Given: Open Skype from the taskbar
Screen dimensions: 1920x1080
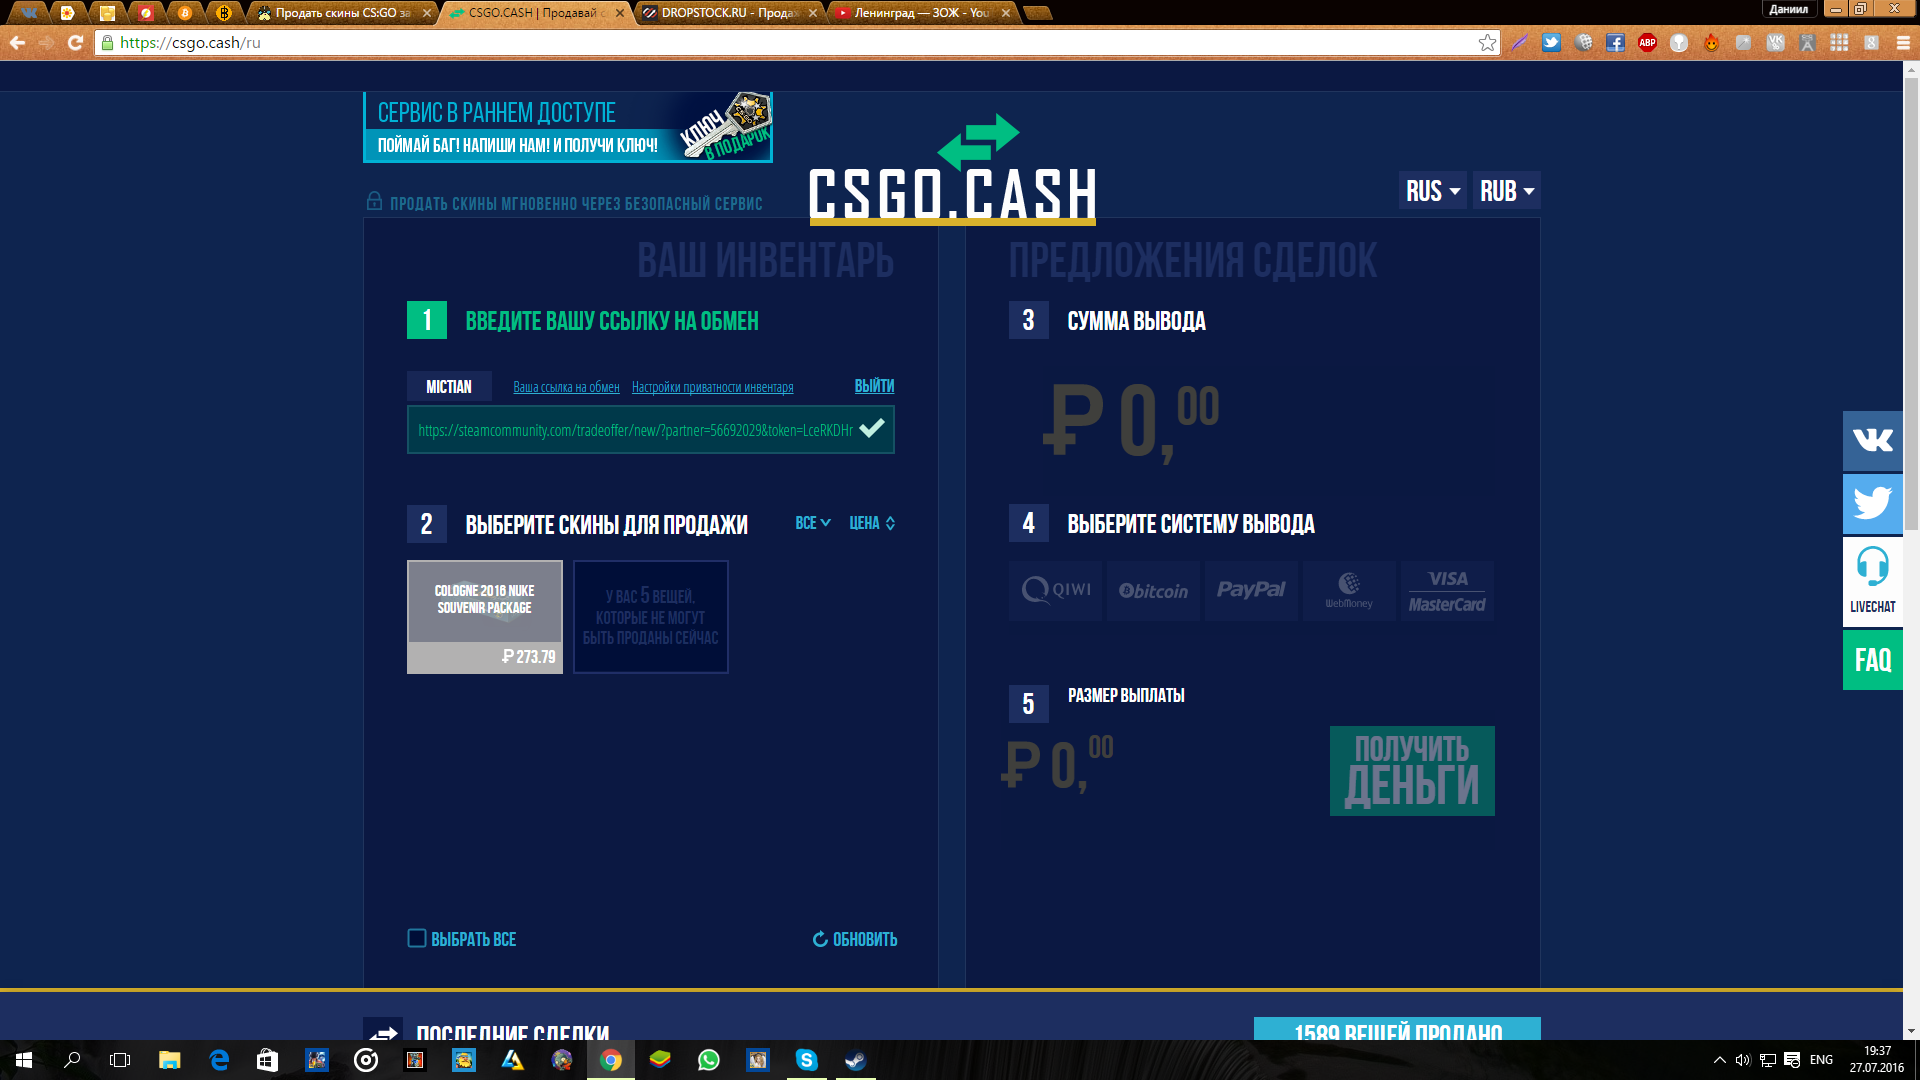Looking at the screenshot, I should pyautogui.click(x=806, y=1060).
